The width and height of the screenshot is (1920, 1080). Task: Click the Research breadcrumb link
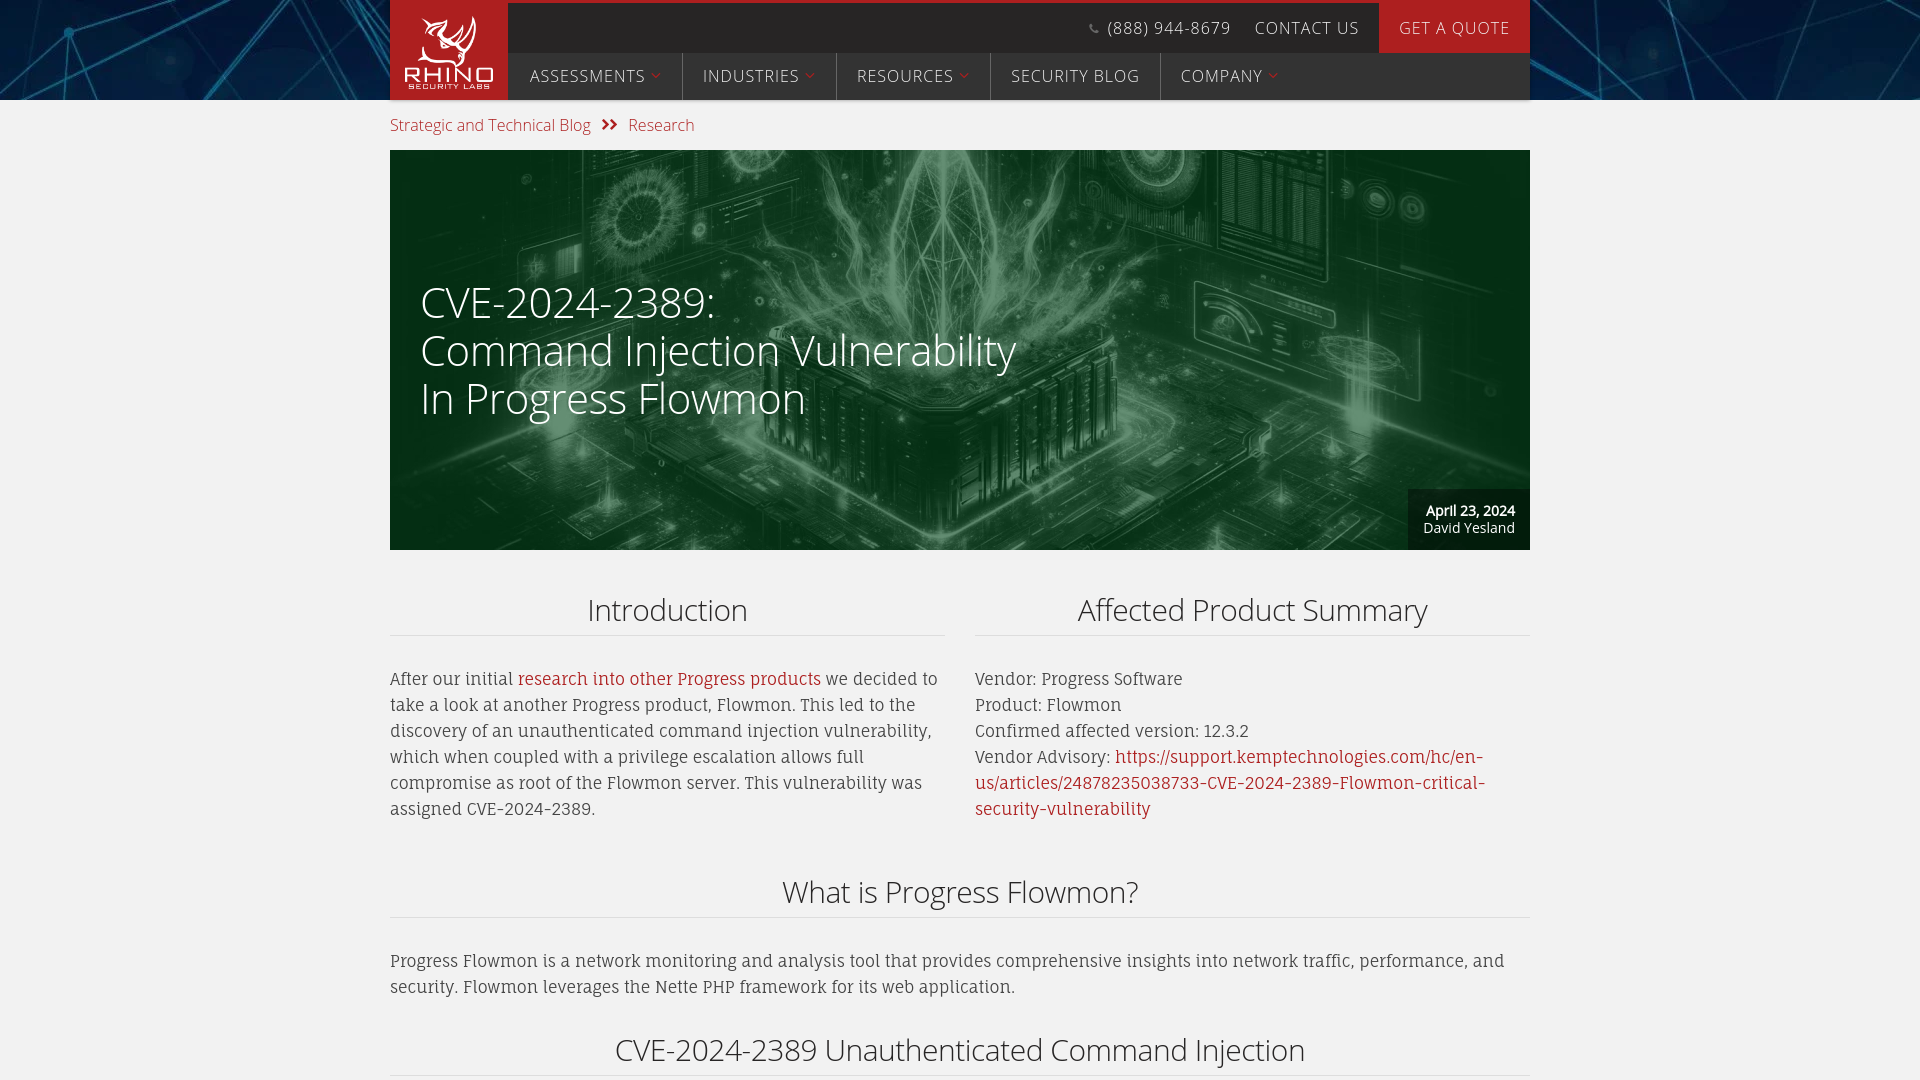click(x=661, y=124)
